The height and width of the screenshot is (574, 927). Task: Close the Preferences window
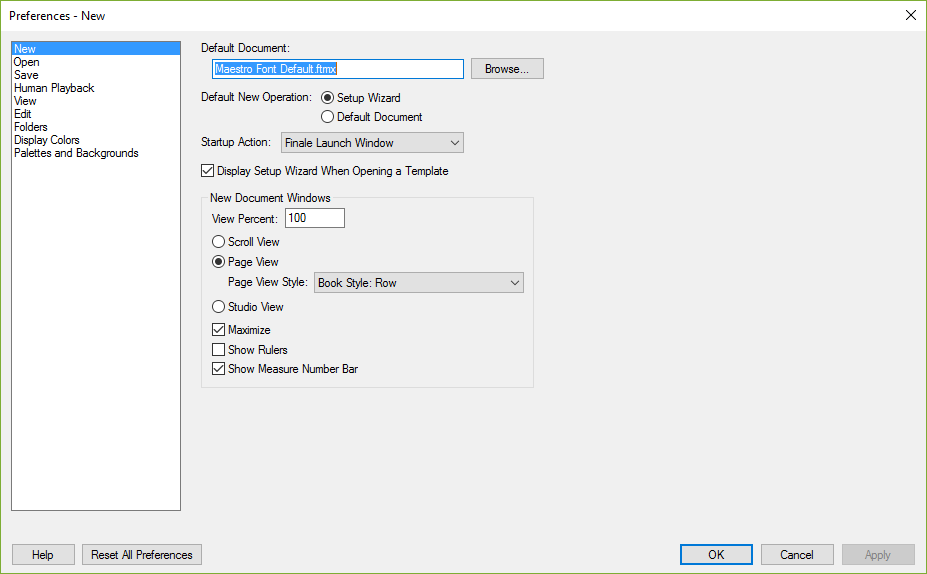[x=910, y=15]
